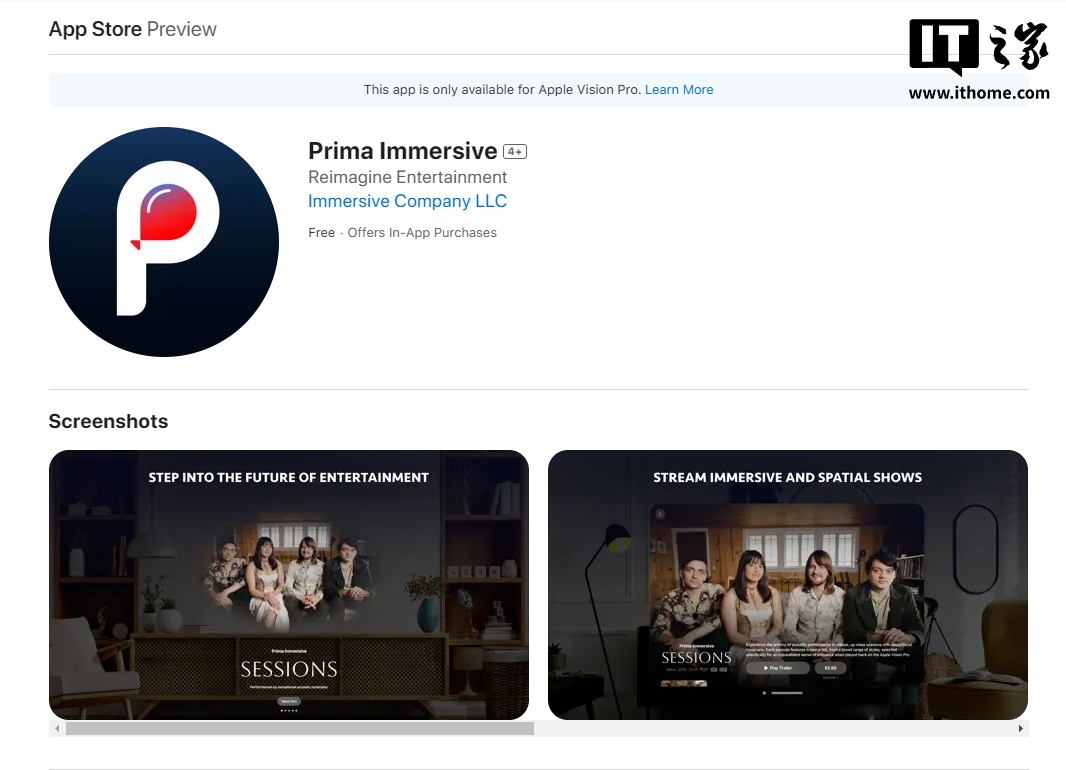Click the Prima Immersive app icon
Screen dimensions: 1066x770
pyautogui.click(x=164, y=242)
